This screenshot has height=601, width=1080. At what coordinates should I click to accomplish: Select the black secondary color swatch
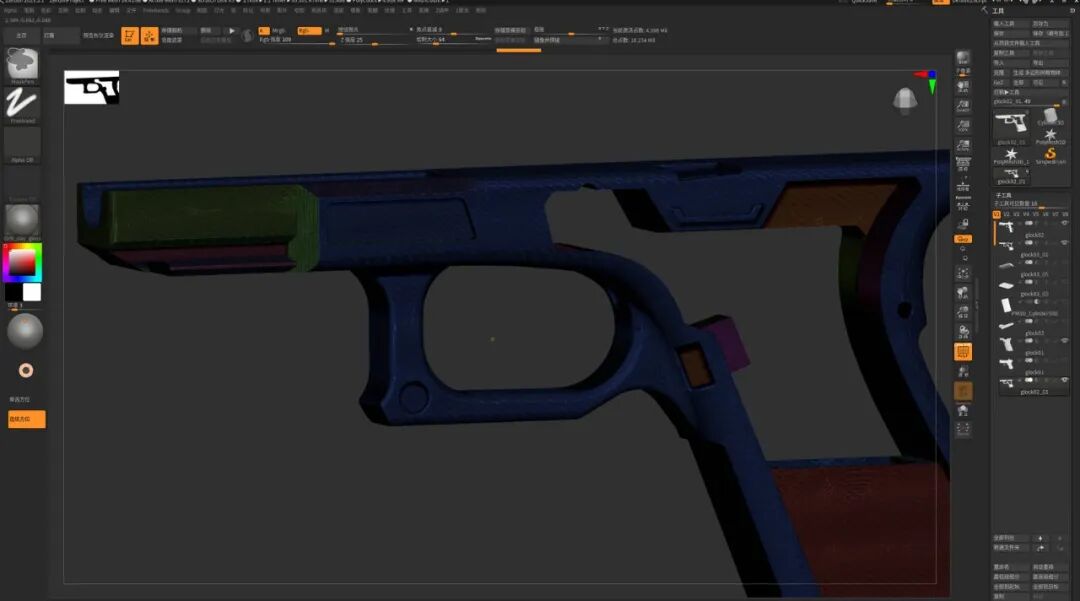click(x=14, y=292)
